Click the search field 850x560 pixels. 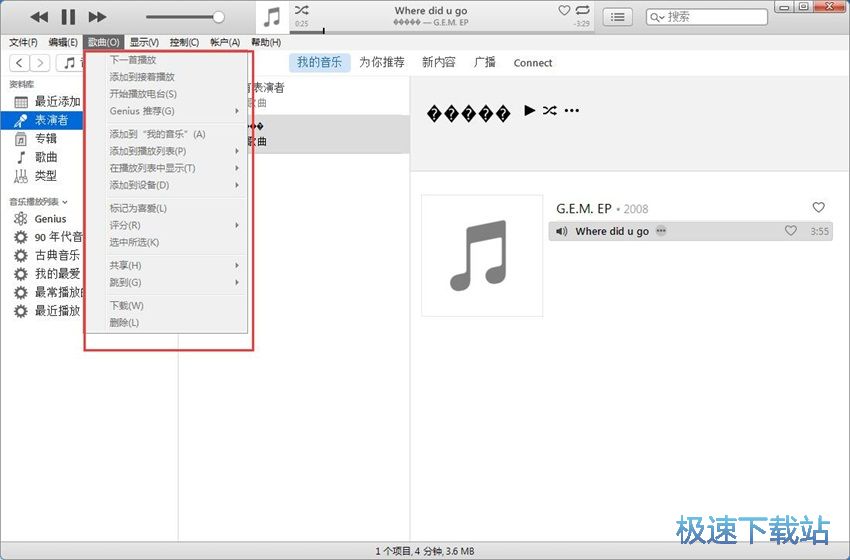706,17
